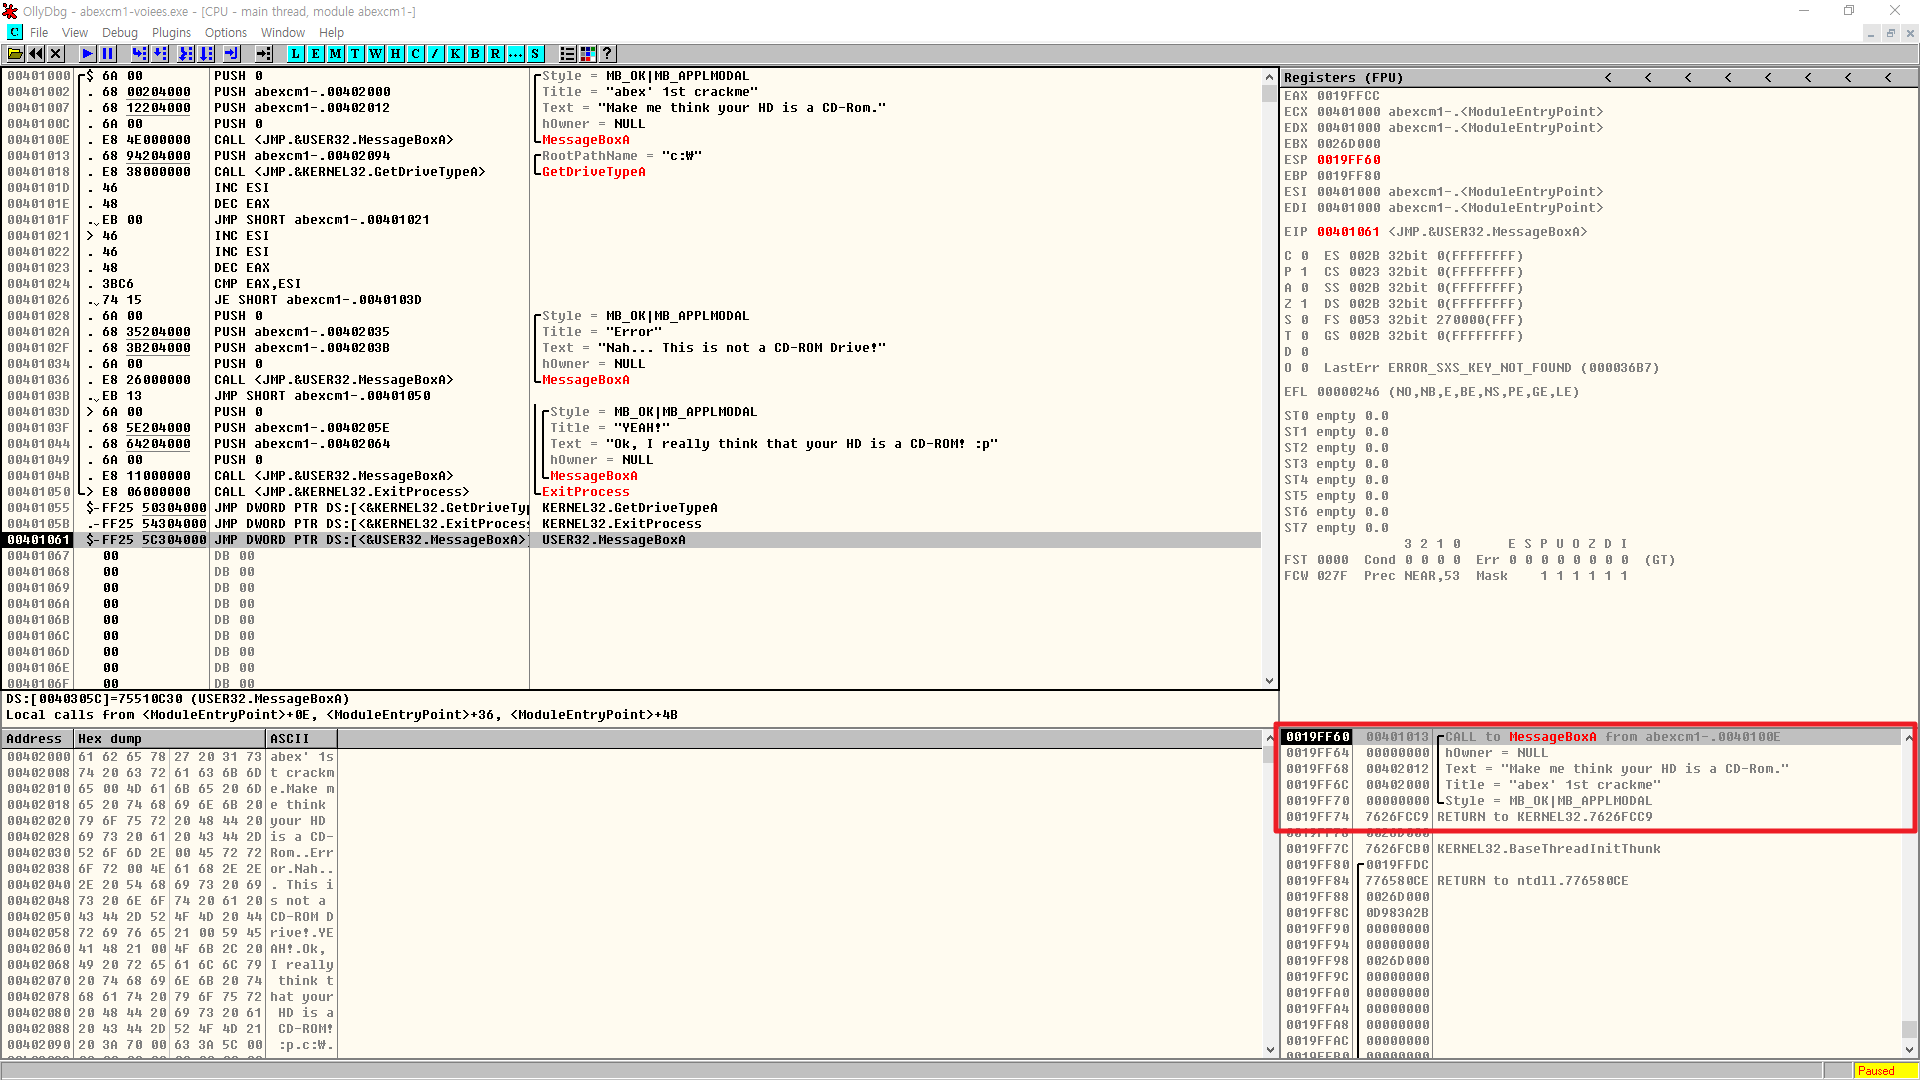Show Breakpoints window with B button
Viewport: 1920px width, 1080px height.
click(x=475, y=54)
